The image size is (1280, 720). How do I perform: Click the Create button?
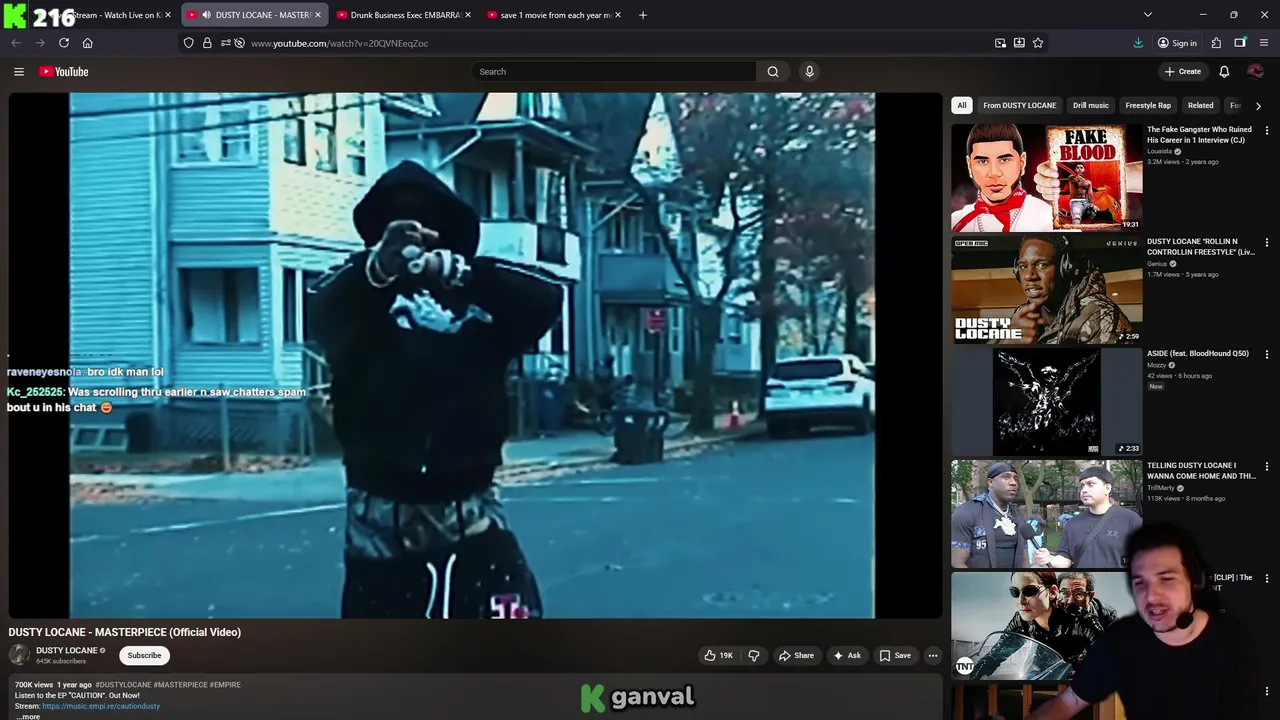pyautogui.click(x=1182, y=71)
